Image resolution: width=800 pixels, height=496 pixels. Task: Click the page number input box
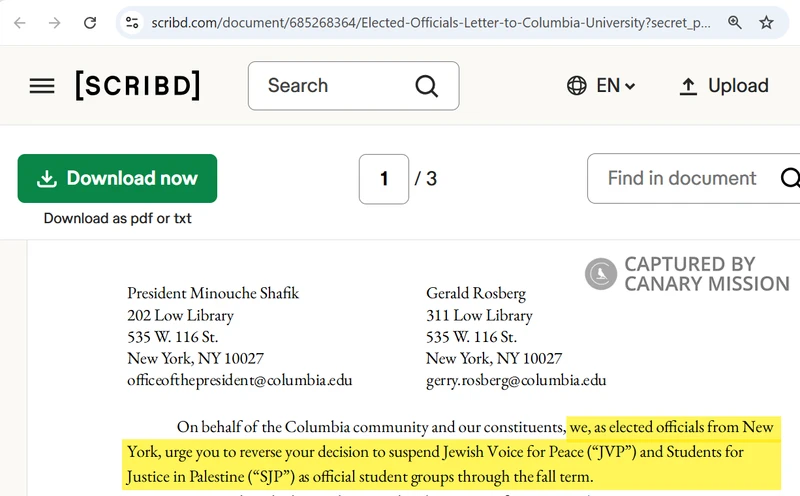[384, 179]
